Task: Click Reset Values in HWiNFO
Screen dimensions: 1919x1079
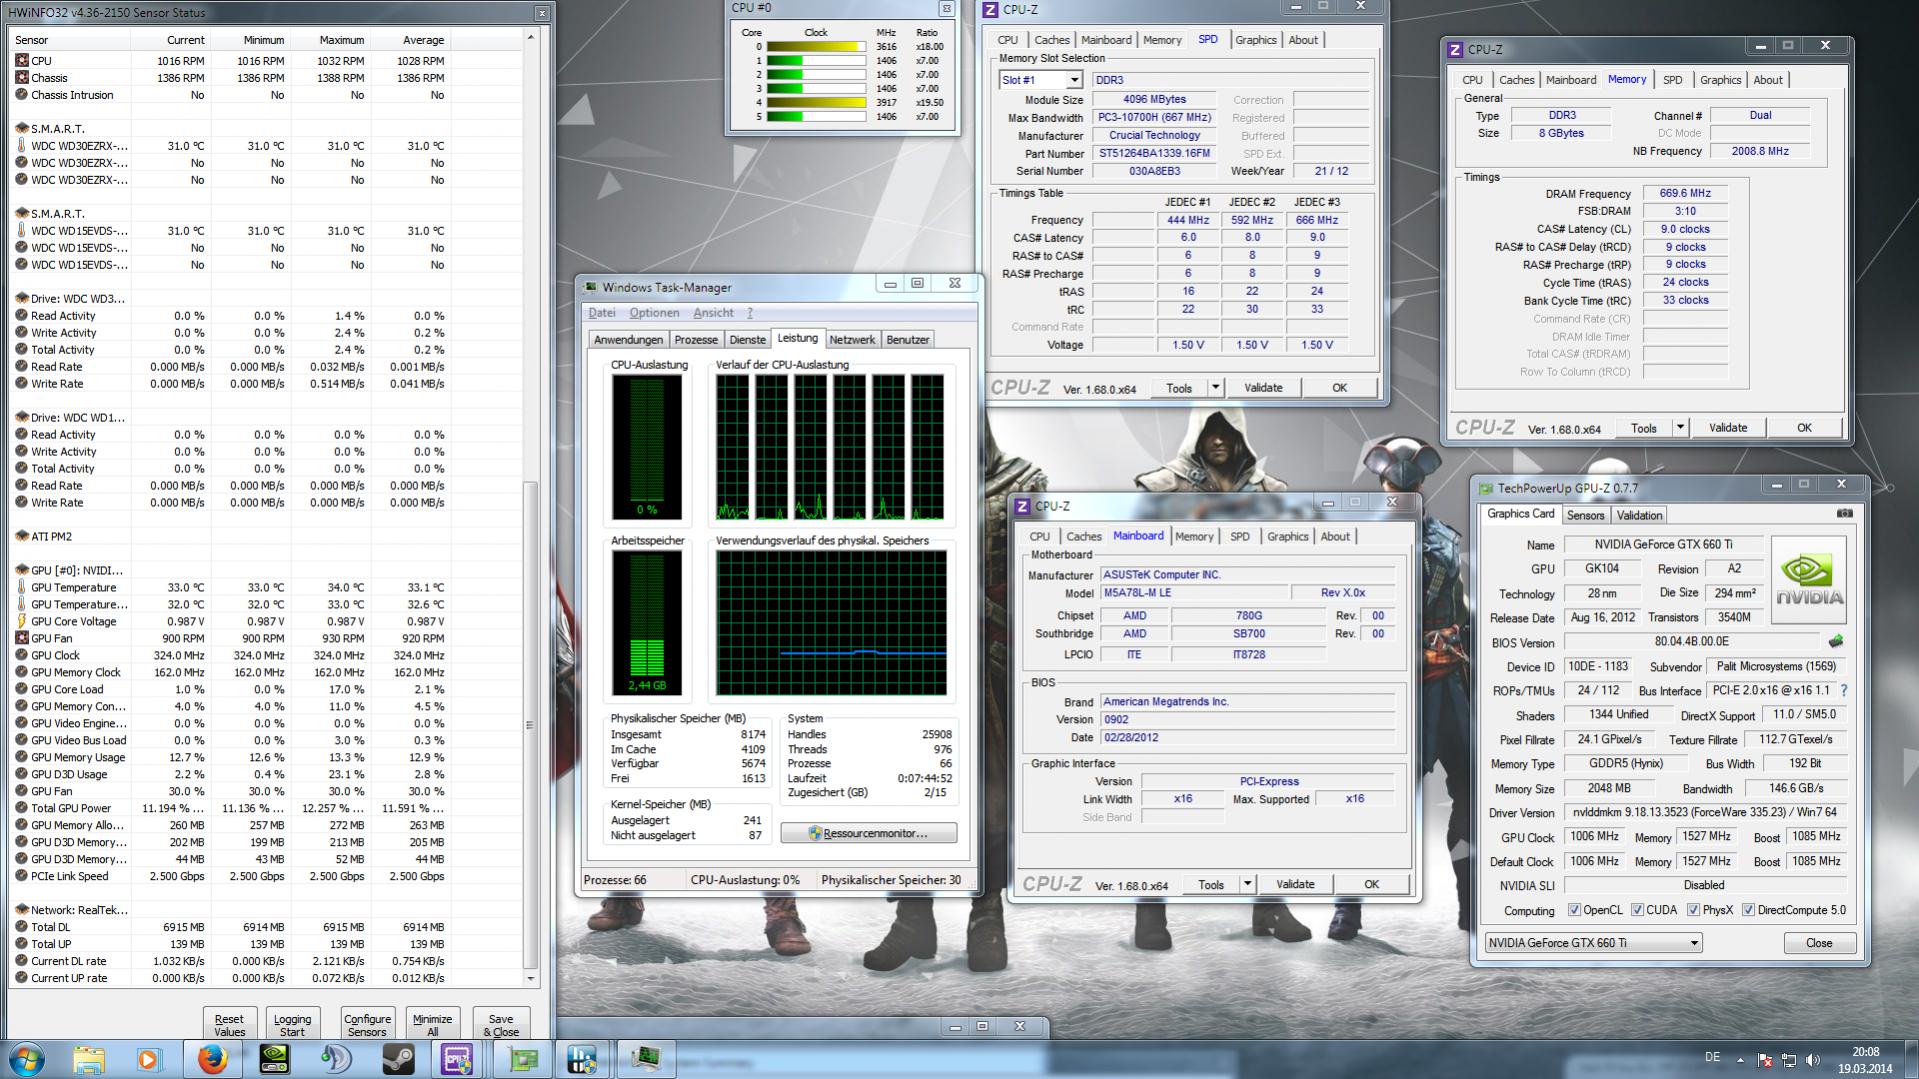Action: click(229, 1025)
